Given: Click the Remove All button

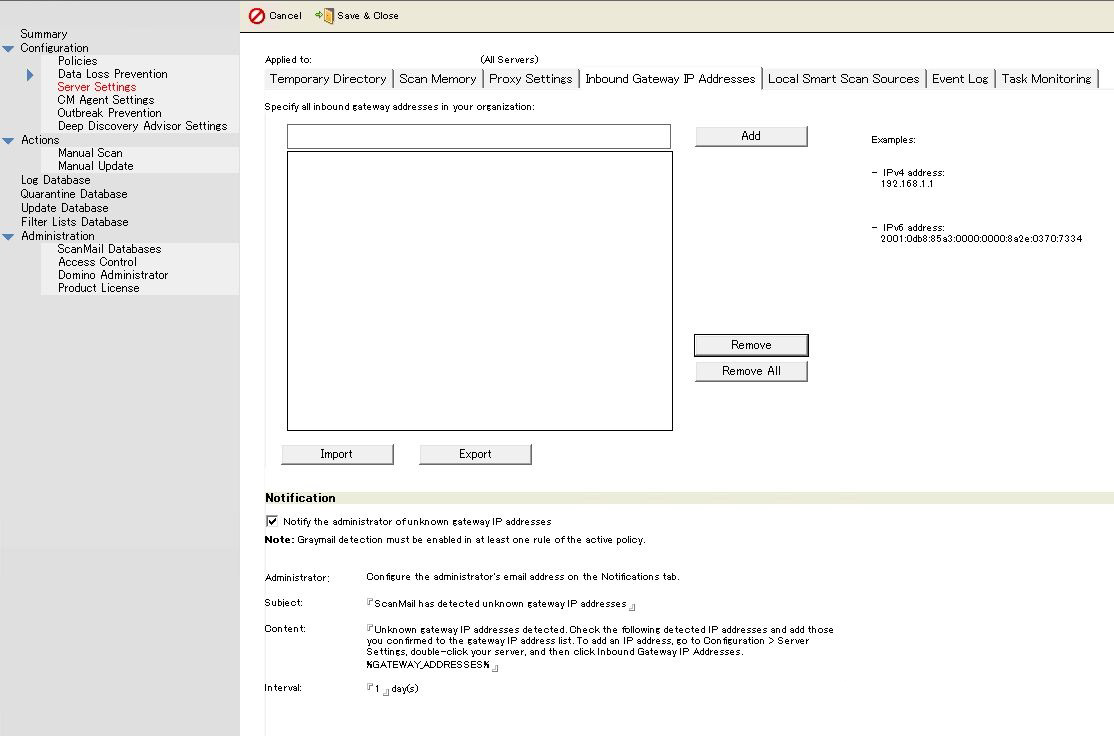Looking at the screenshot, I should tap(751, 371).
